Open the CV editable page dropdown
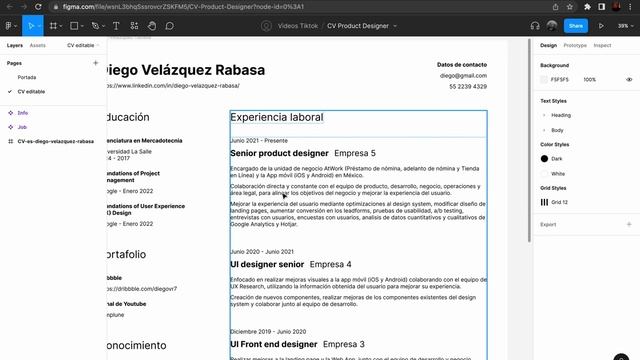Viewport: 640px width, 360px height. point(83,45)
